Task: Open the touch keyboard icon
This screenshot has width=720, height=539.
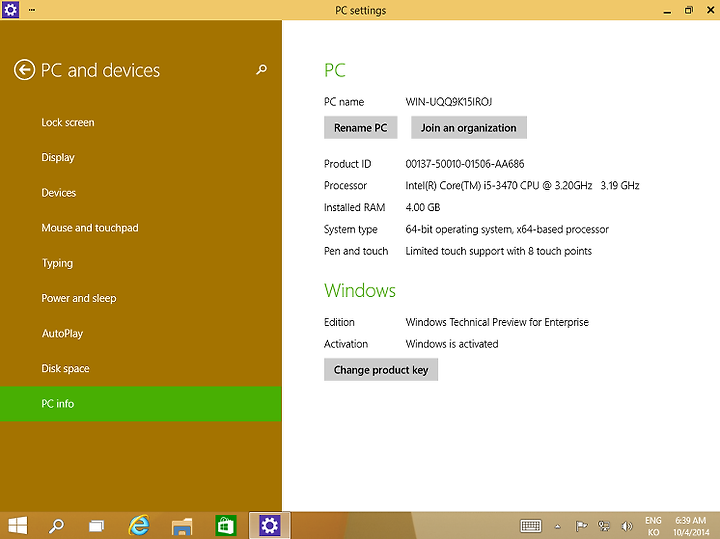Action: pyautogui.click(x=530, y=526)
